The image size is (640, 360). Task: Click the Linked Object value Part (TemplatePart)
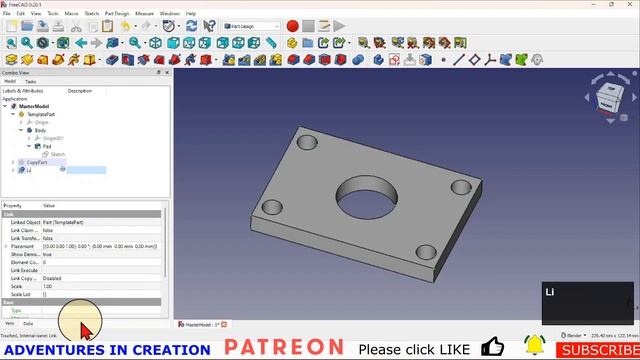pyautogui.click(x=63, y=222)
